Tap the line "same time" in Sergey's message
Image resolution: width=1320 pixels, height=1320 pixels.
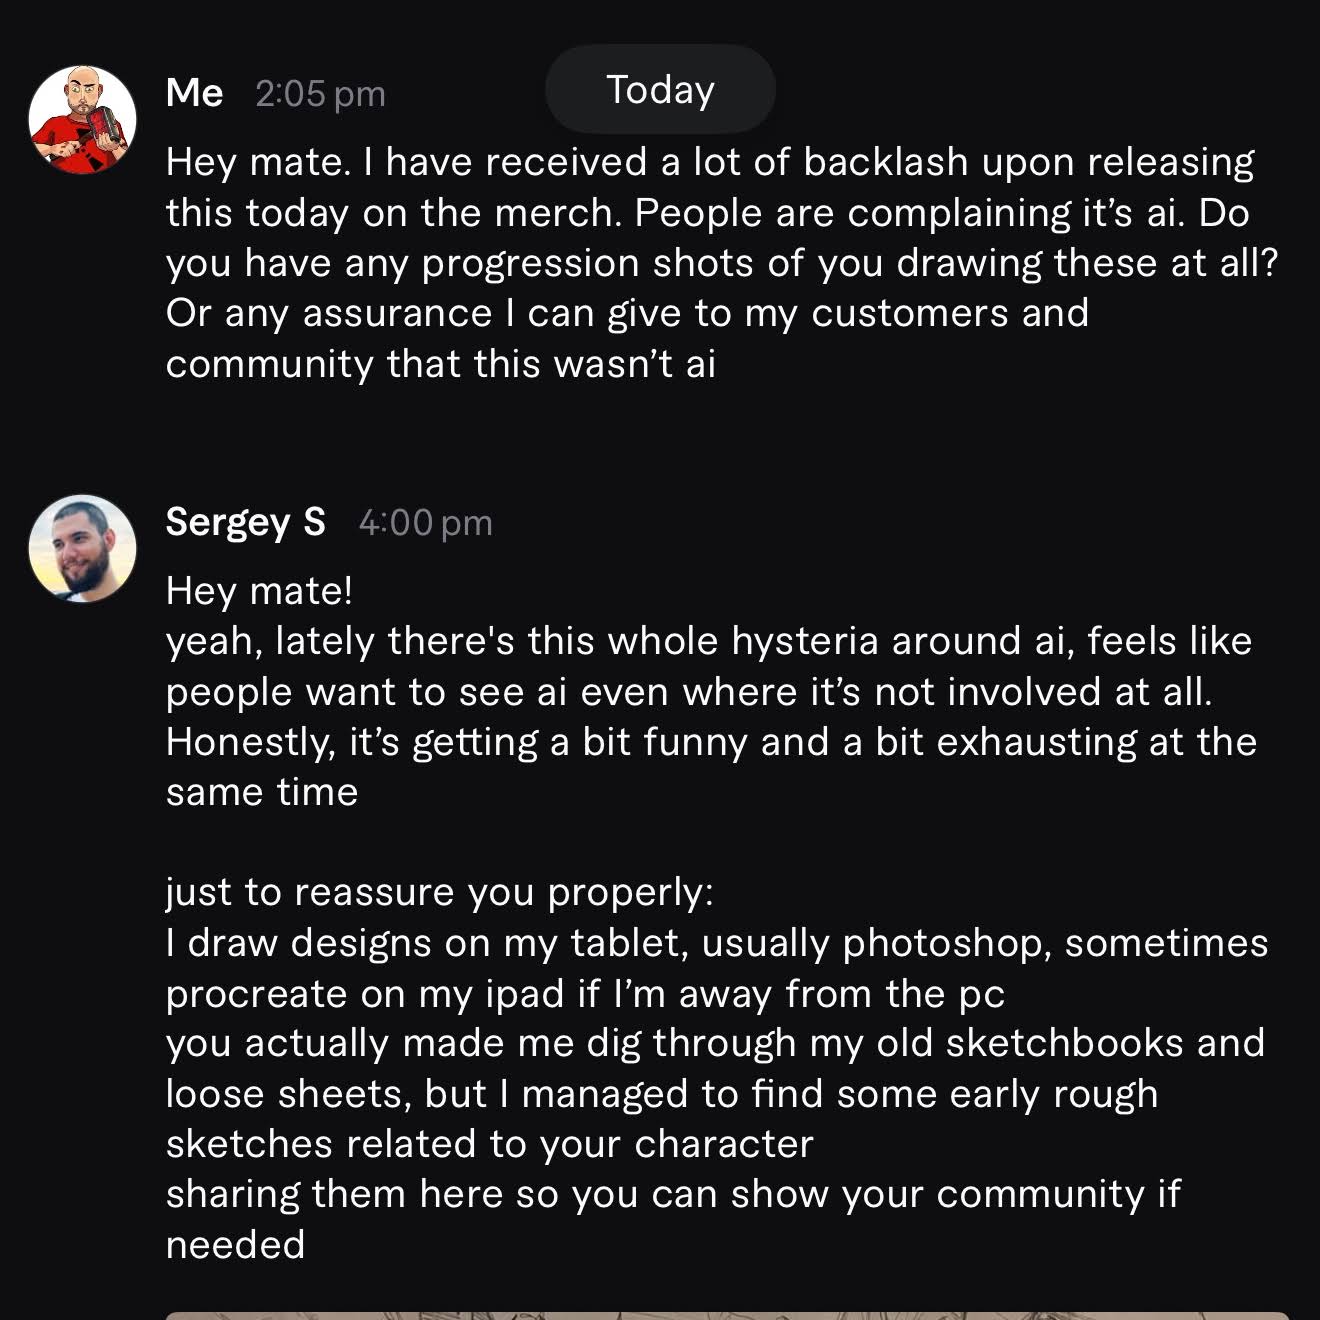click(x=262, y=792)
